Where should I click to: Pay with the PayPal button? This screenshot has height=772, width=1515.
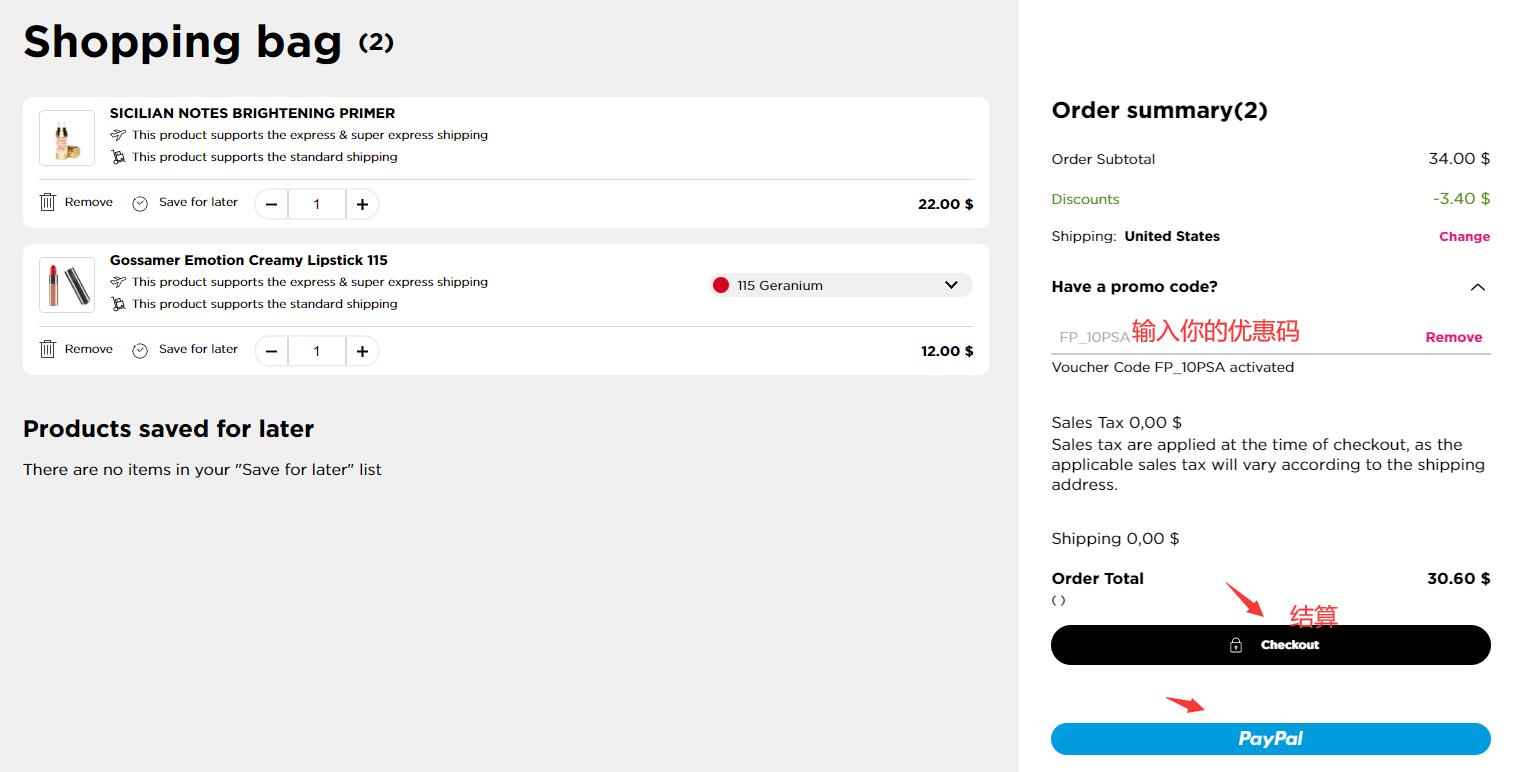(1270, 739)
